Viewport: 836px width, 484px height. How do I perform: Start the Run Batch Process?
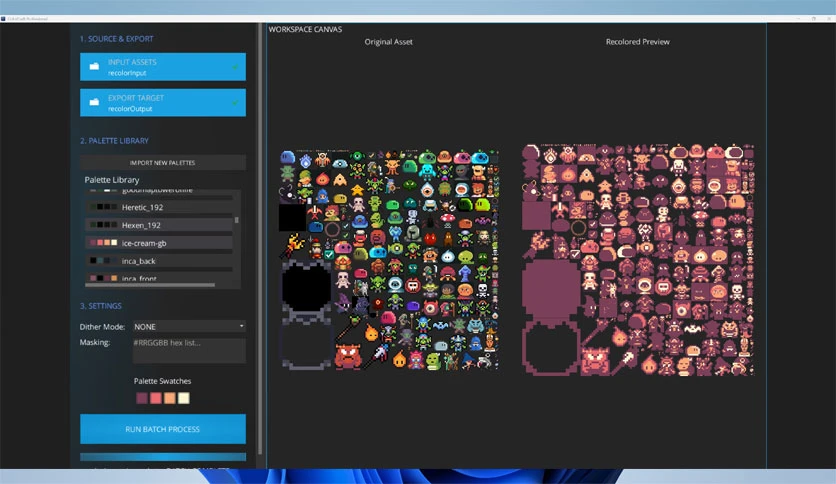pyautogui.click(x=163, y=429)
